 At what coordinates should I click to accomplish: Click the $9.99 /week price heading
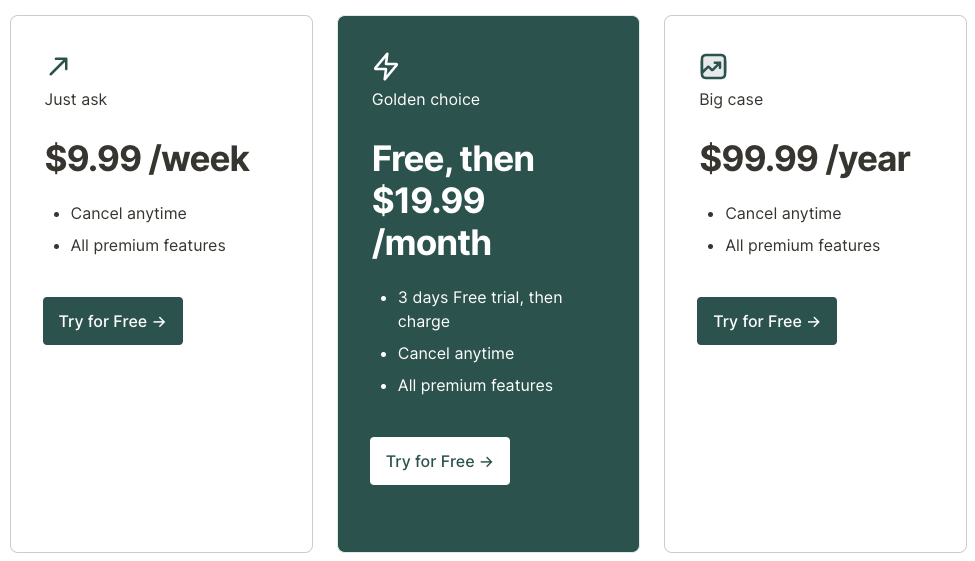pyautogui.click(x=147, y=159)
